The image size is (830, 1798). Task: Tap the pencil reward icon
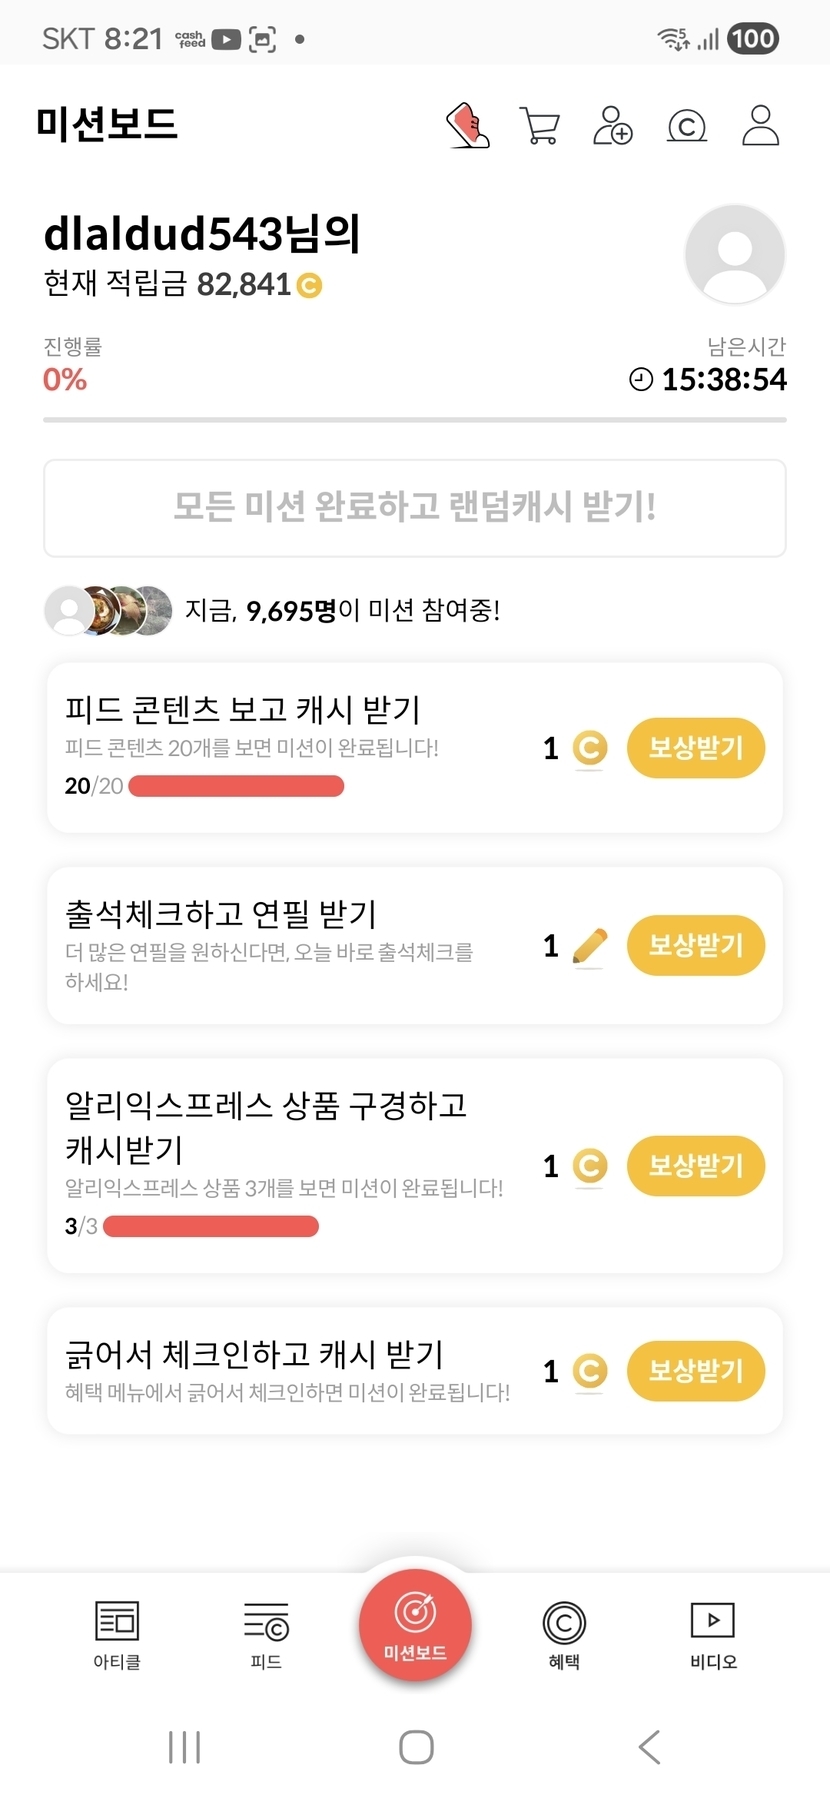tap(590, 946)
